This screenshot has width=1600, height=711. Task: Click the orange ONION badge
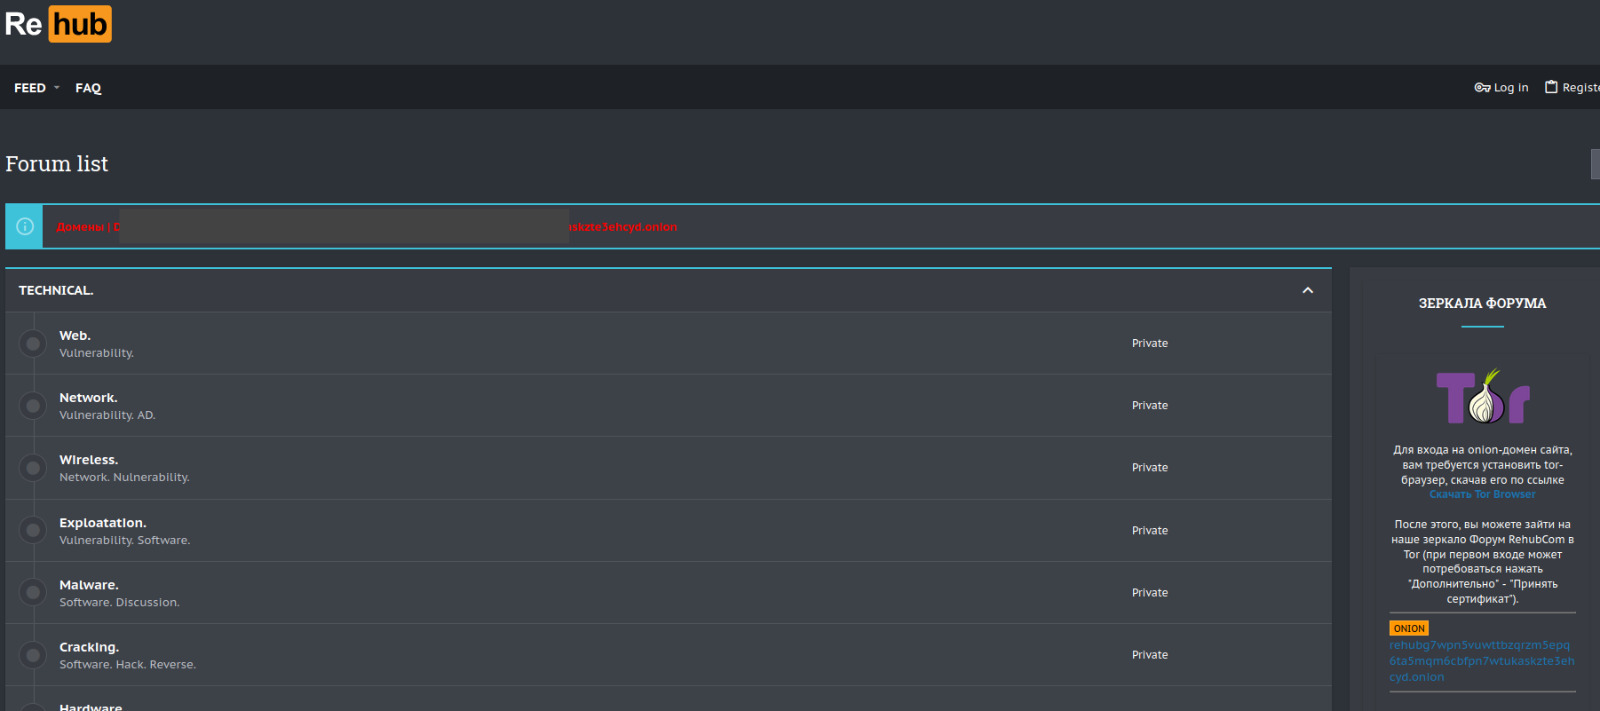coord(1408,628)
